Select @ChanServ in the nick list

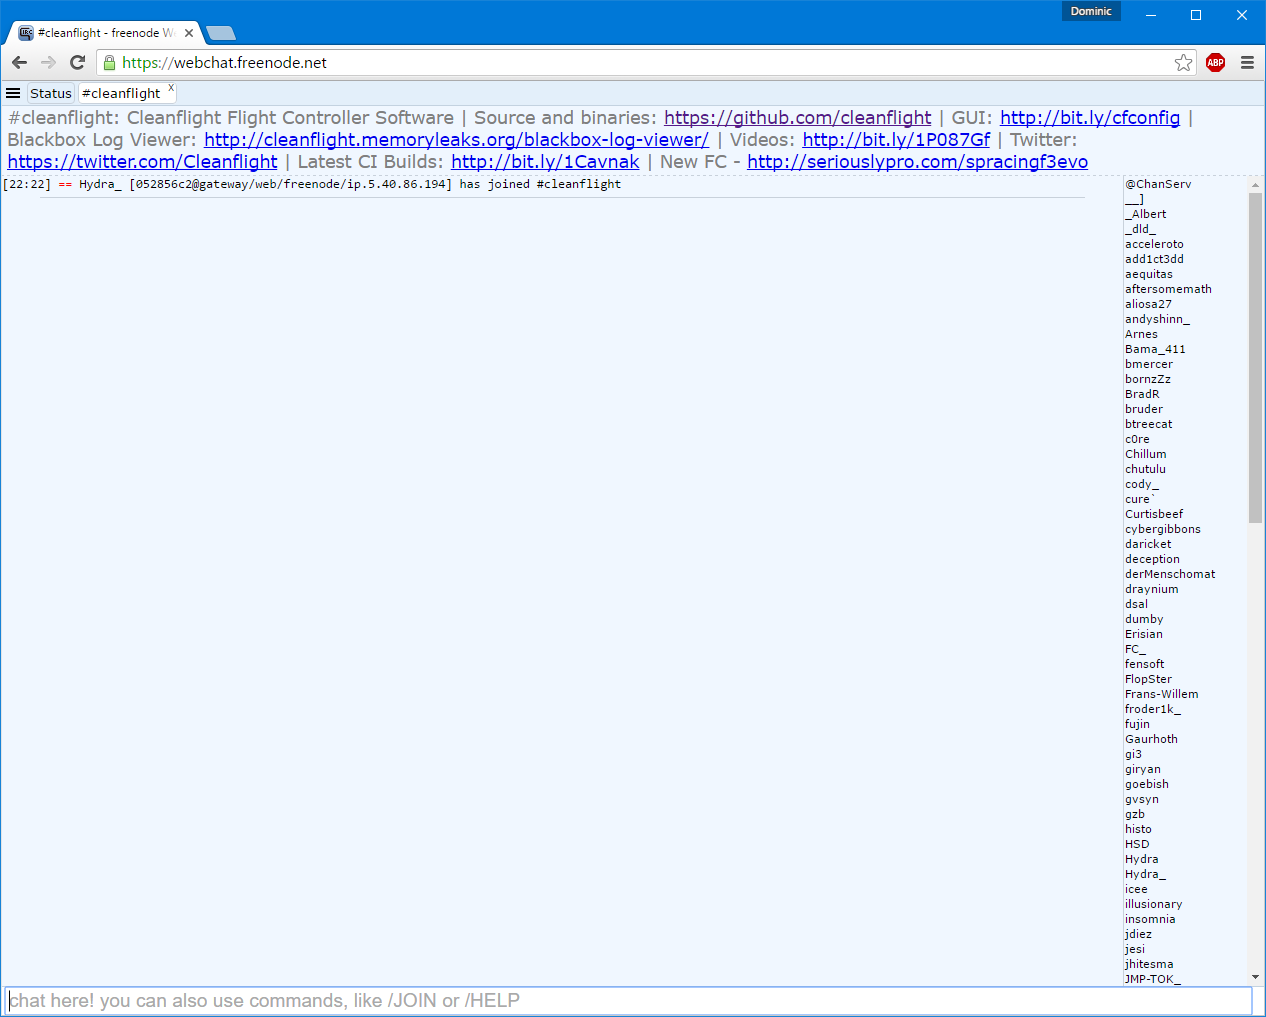click(x=1158, y=184)
